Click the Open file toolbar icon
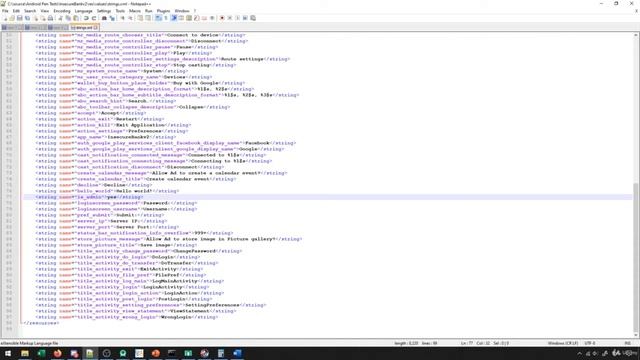 (12, 18)
